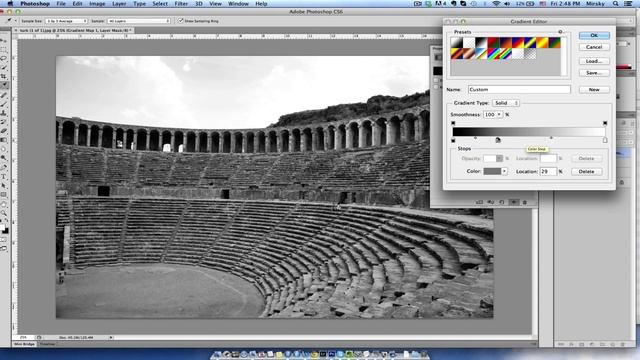This screenshot has height=360, width=640.
Task: Open the status bar document info arrow
Action: 111,338
